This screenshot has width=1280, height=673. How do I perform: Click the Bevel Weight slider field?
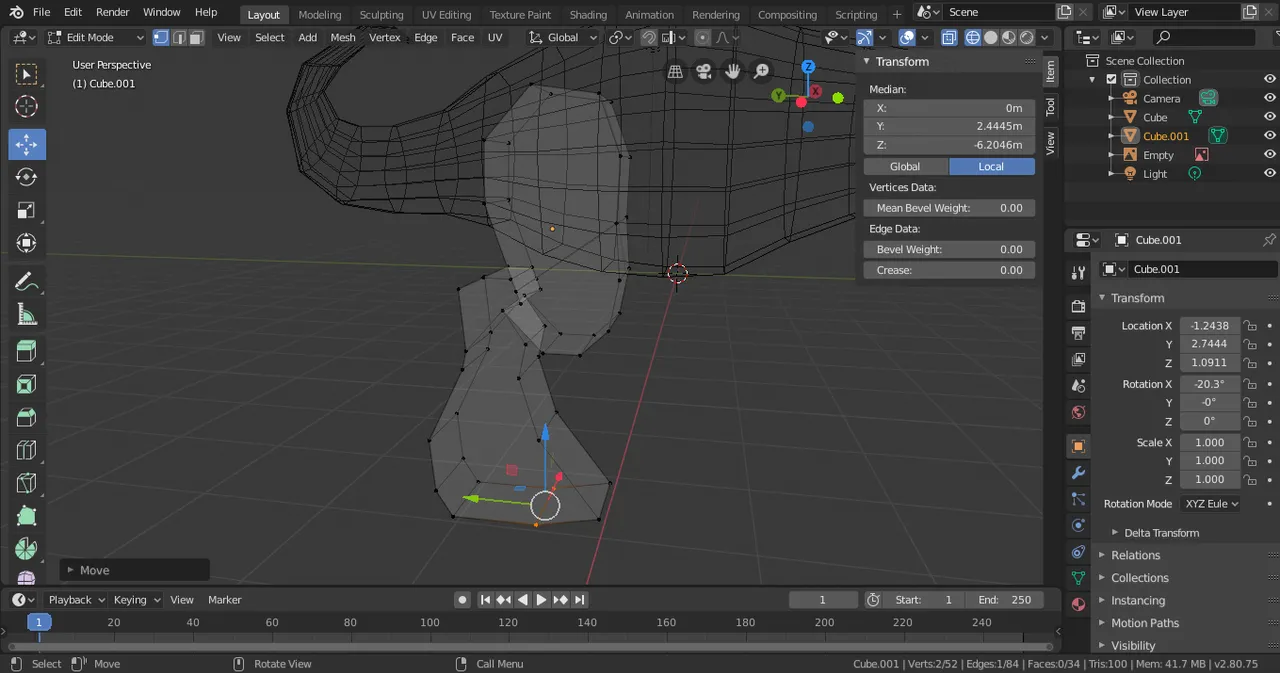949,249
